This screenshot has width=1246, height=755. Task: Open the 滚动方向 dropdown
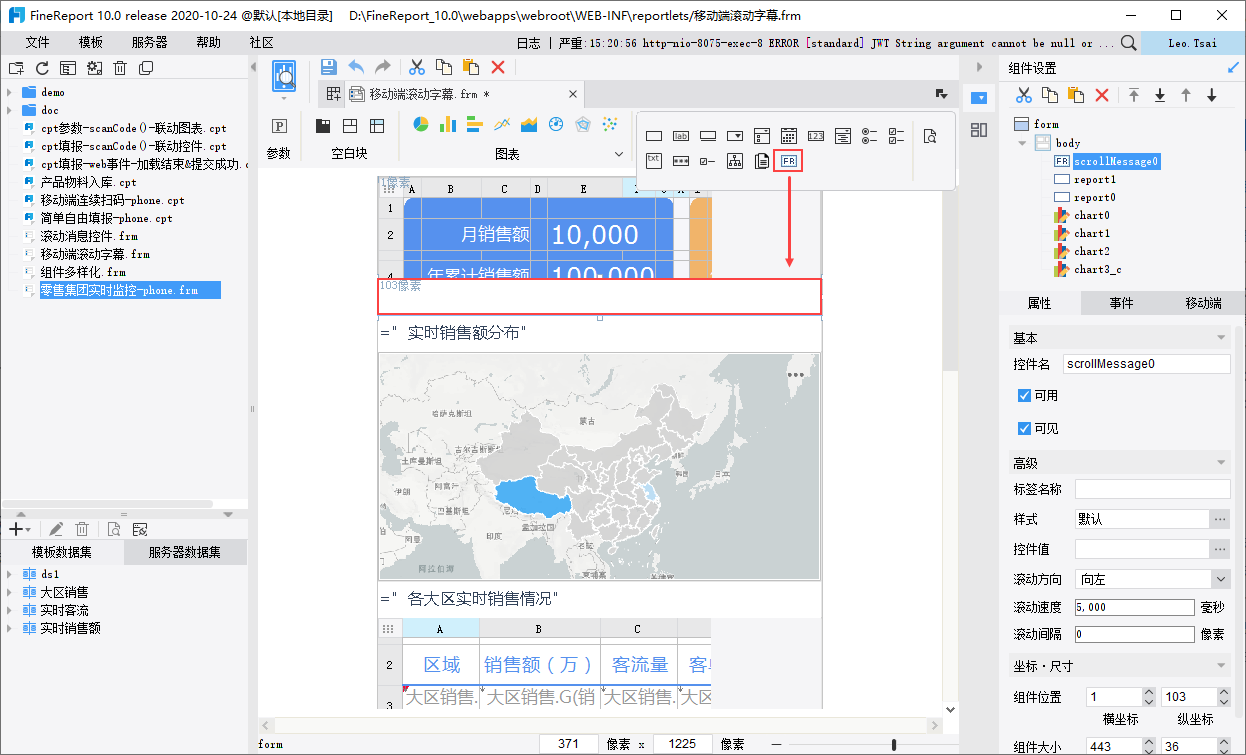tap(1220, 579)
